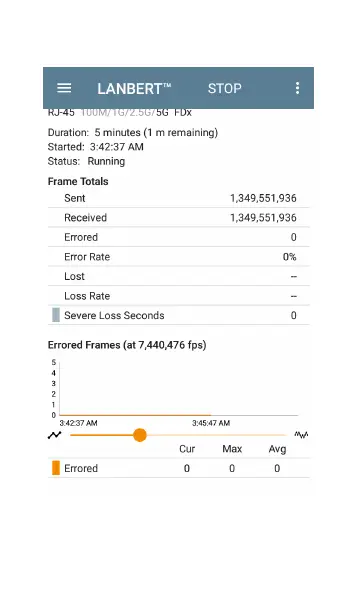Screen dimensions: 360x612
Task: Open the hamburger navigation menu
Action: [64, 88]
